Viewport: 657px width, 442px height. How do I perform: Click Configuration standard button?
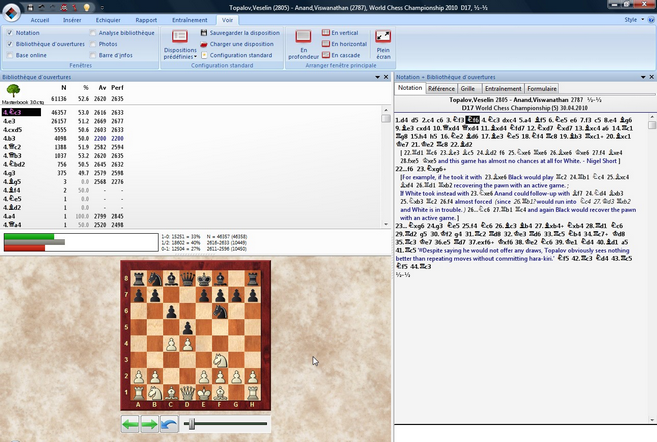coord(237,55)
